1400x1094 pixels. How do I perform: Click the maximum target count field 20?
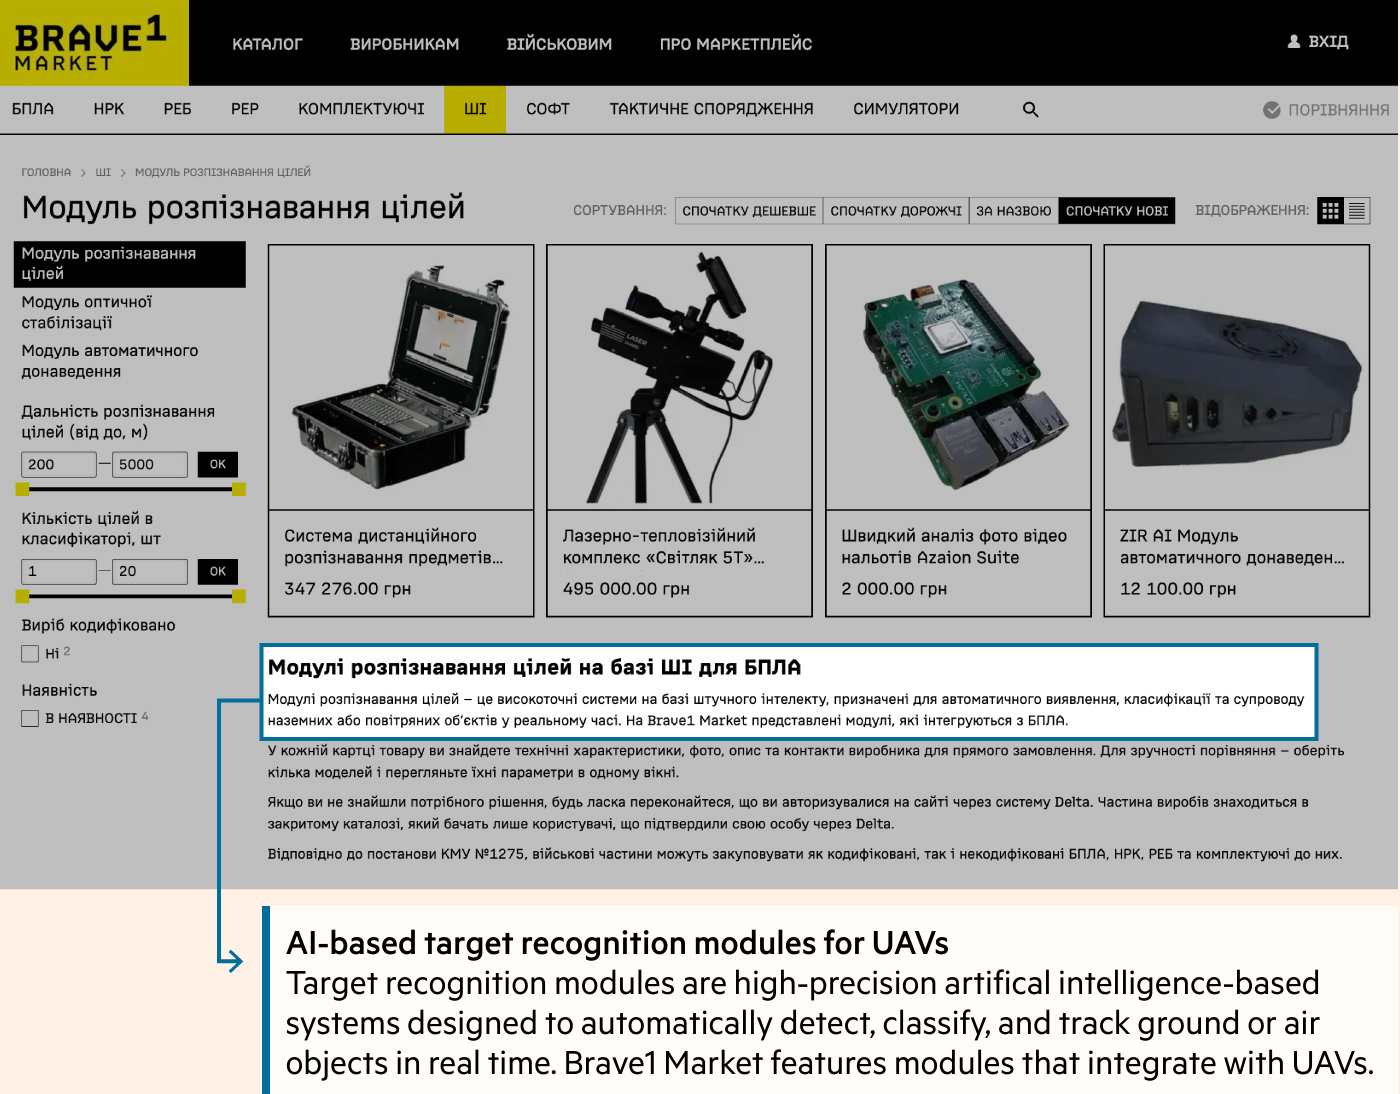click(x=150, y=571)
